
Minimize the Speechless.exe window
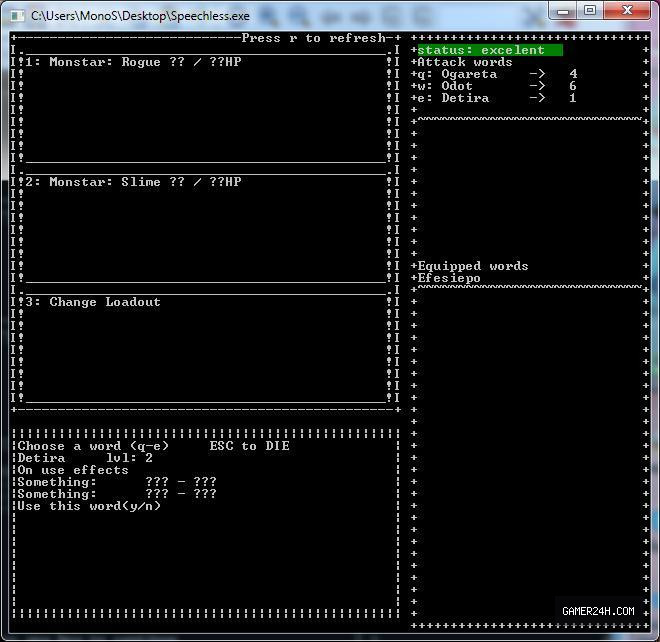pos(563,10)
